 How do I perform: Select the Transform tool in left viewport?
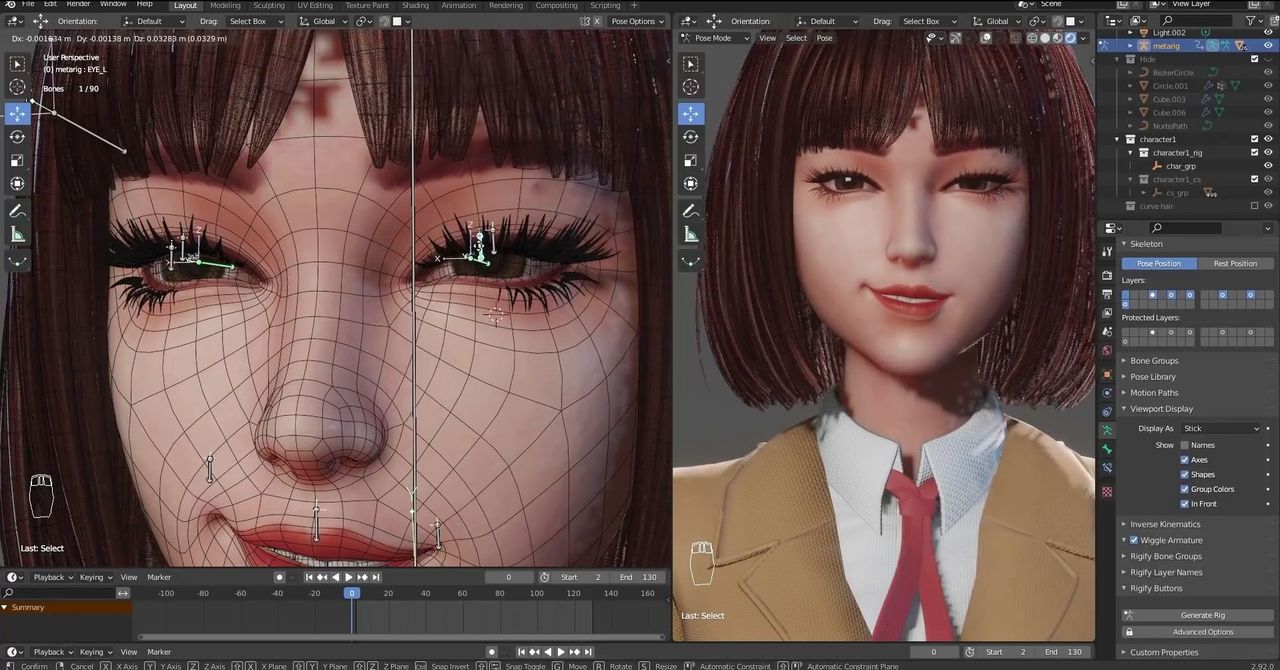pyautogui.click(x=18, y=184)
